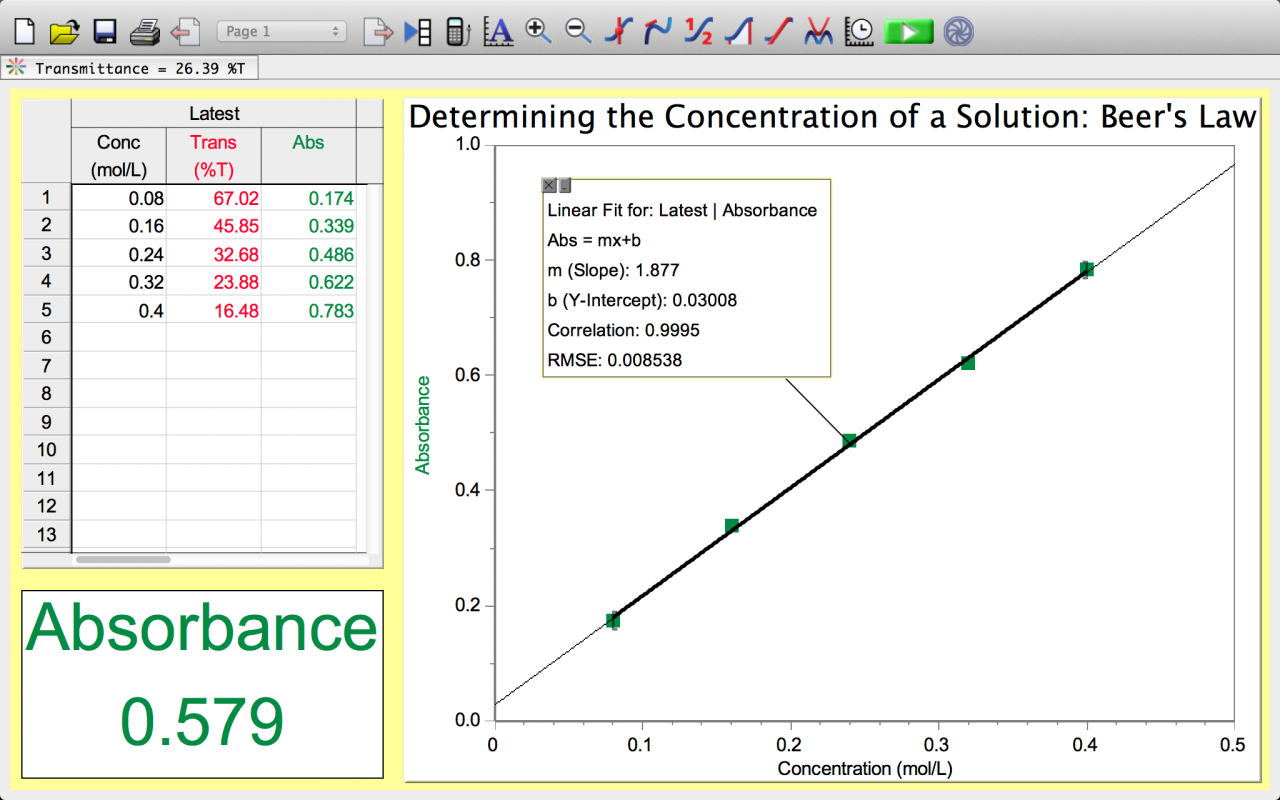Create a new file with the blank page icon
1280x800 pixels.
(x=24, y=31)
